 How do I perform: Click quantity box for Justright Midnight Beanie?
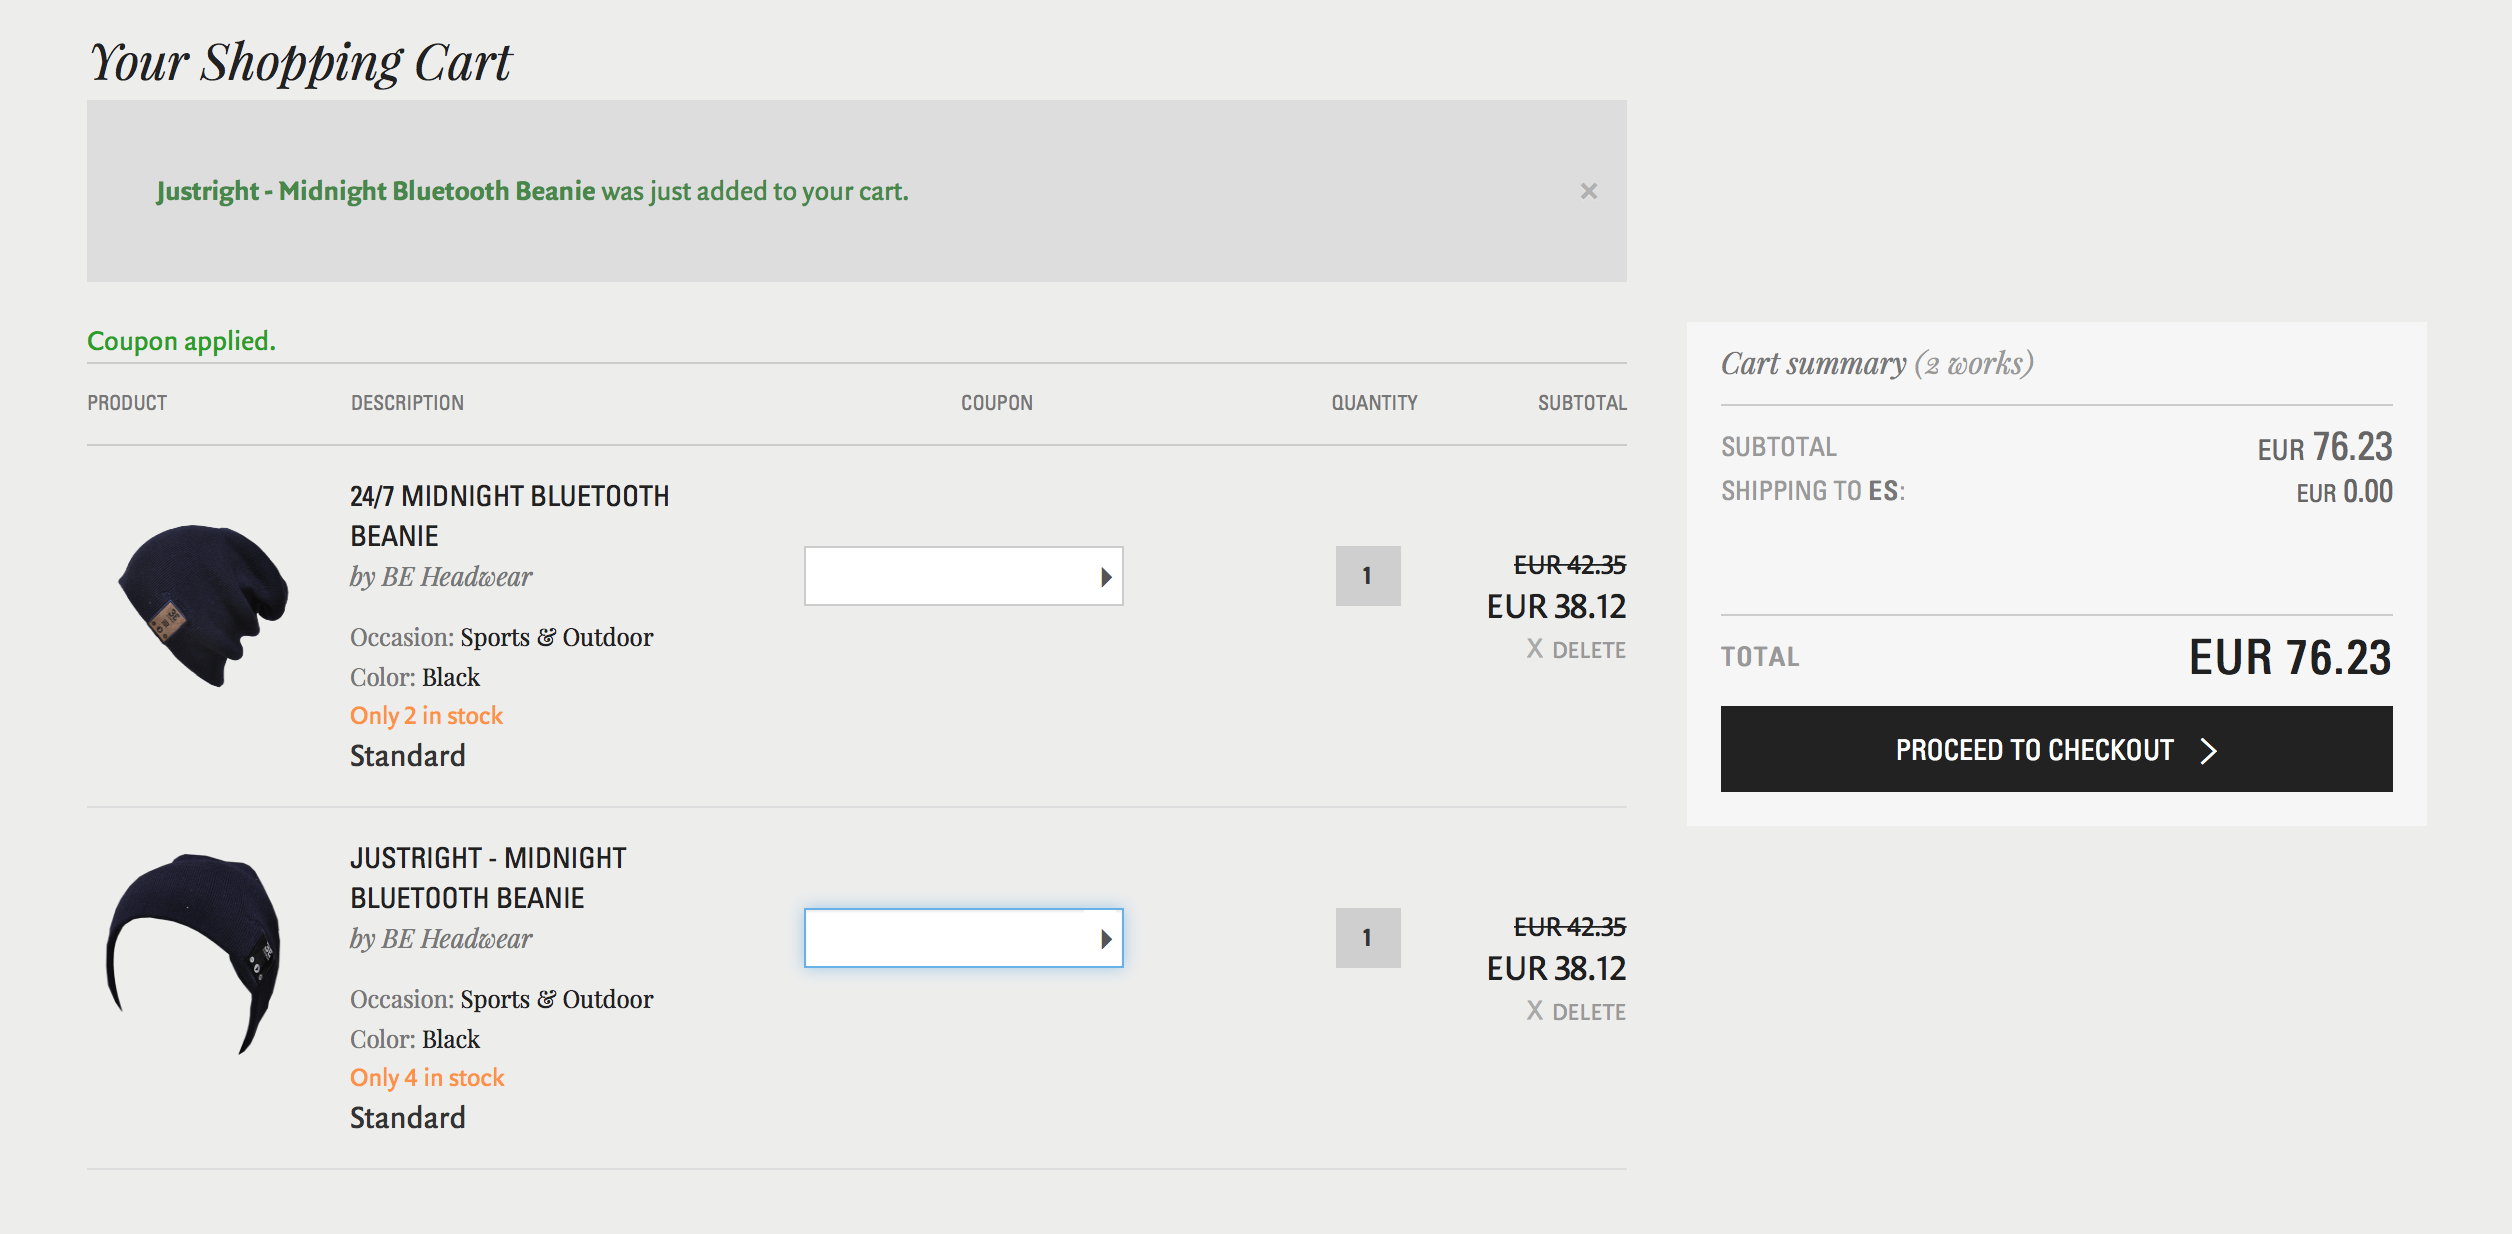(x=1368, y=938)
